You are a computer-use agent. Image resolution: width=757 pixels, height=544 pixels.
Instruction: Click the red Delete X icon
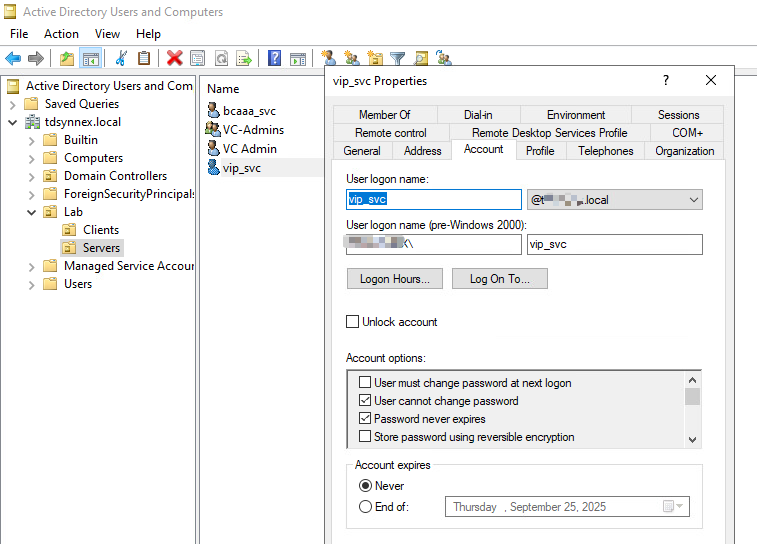(174, 58)
